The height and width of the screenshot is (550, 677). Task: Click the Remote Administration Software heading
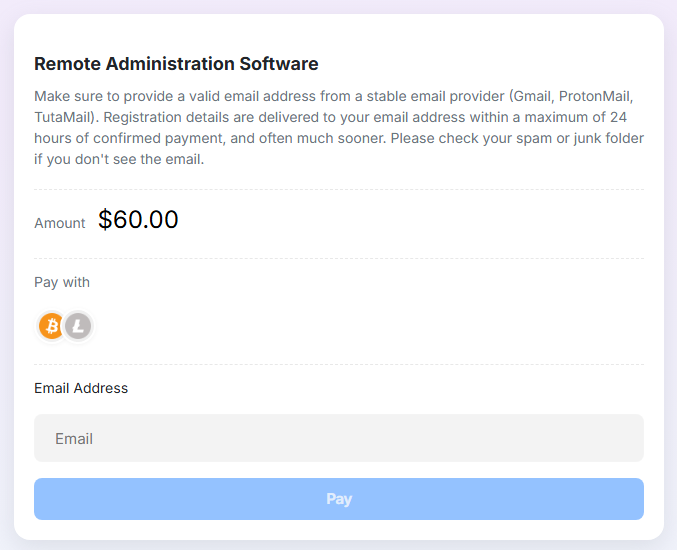[x=176, y=63]
